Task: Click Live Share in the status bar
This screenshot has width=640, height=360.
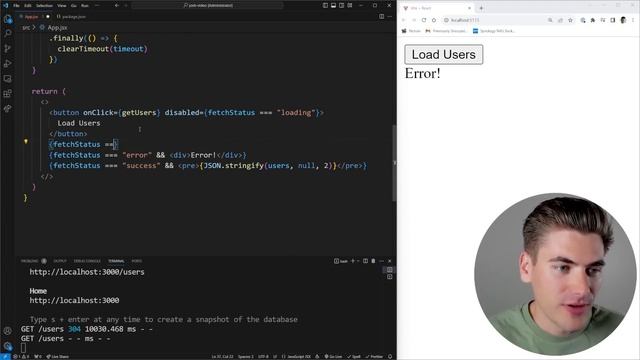Action: coord(58,357)
